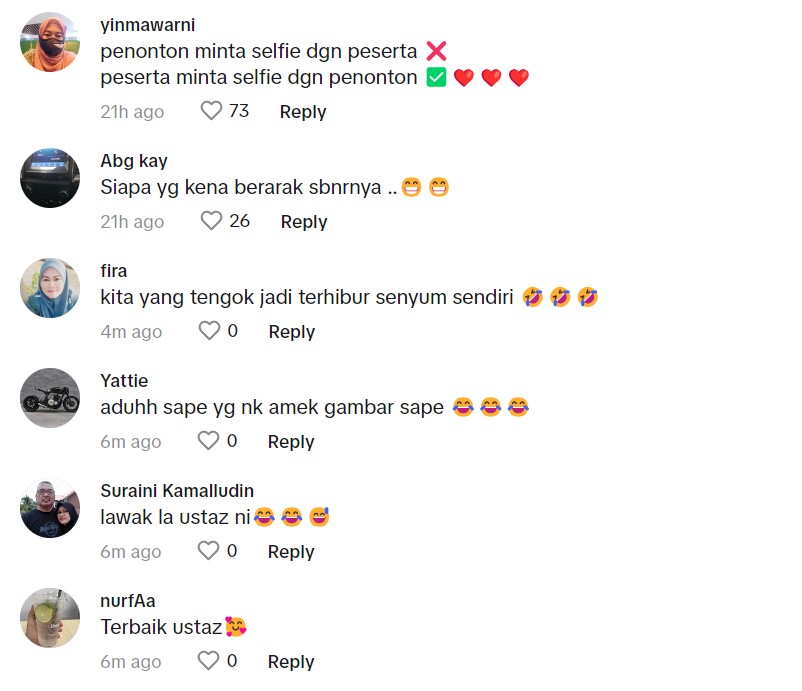Click the Suraini Kamalludin username
Screen dimensions: 802x691
[x=177, y=491]
